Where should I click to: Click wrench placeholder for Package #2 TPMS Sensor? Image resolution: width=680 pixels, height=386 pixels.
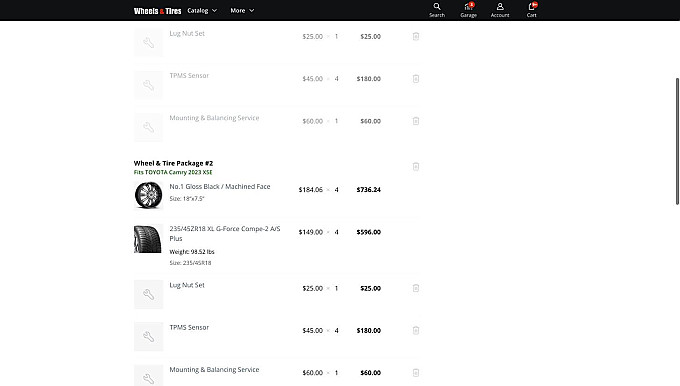tap(148, 337)
